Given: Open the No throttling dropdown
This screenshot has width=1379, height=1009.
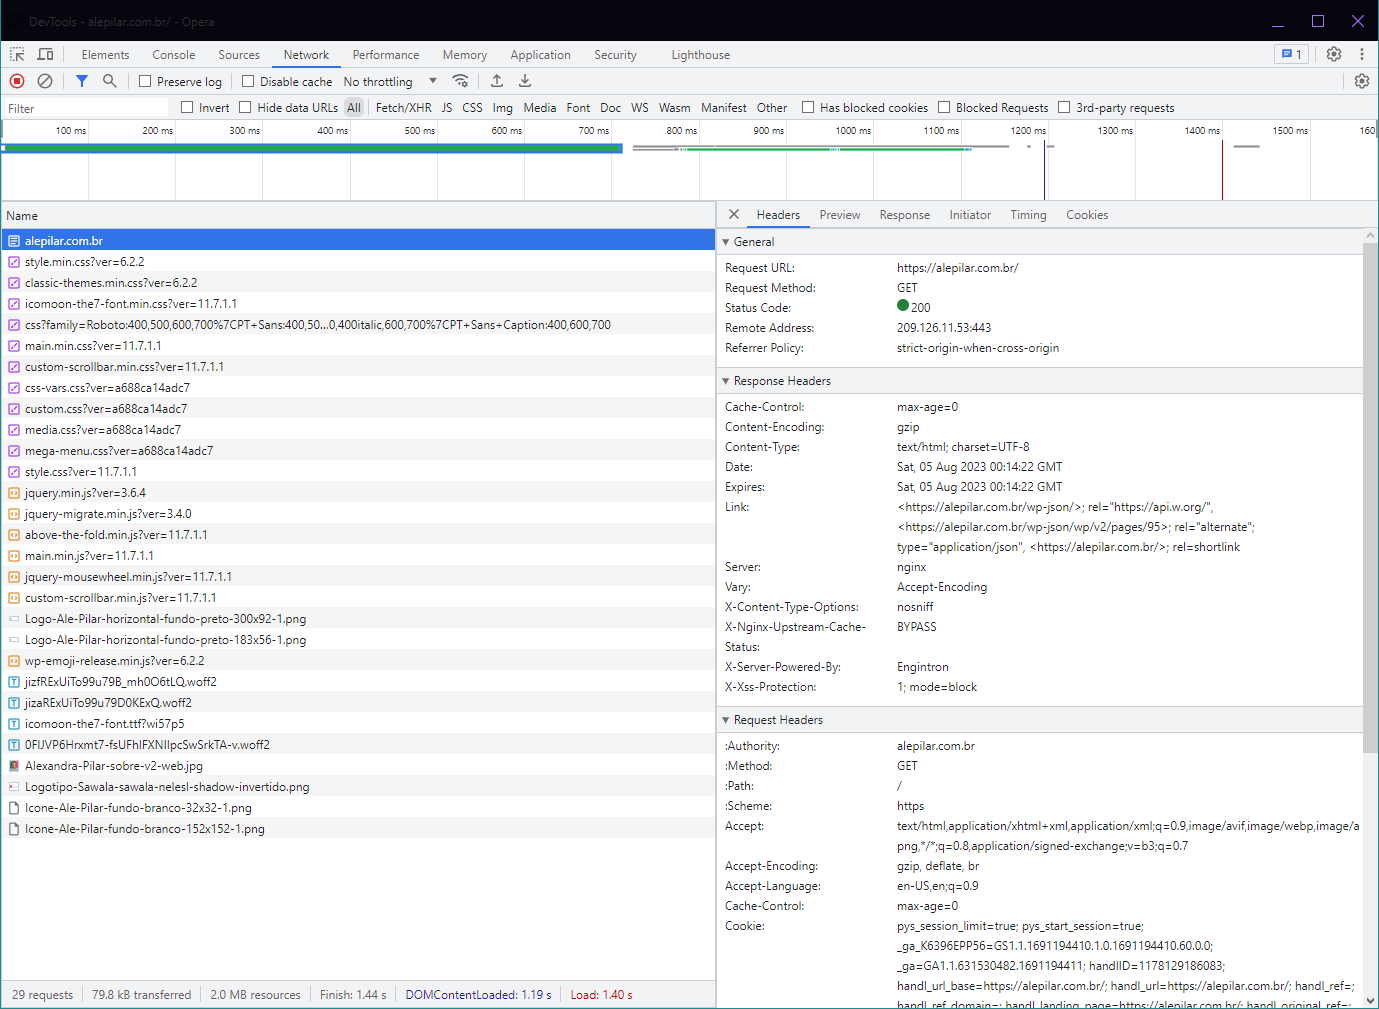Looking at the screenshot, I should [390, 81].
